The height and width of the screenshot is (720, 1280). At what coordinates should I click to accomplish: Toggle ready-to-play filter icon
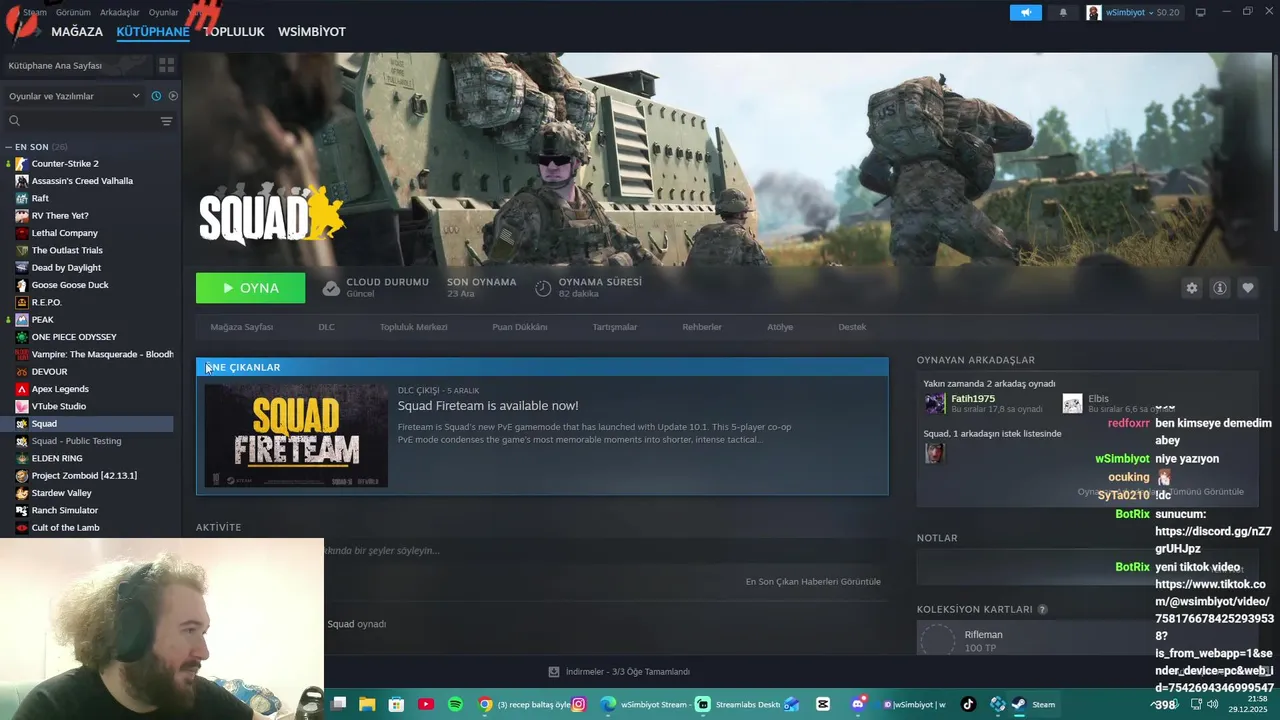(x=173, y=96)
